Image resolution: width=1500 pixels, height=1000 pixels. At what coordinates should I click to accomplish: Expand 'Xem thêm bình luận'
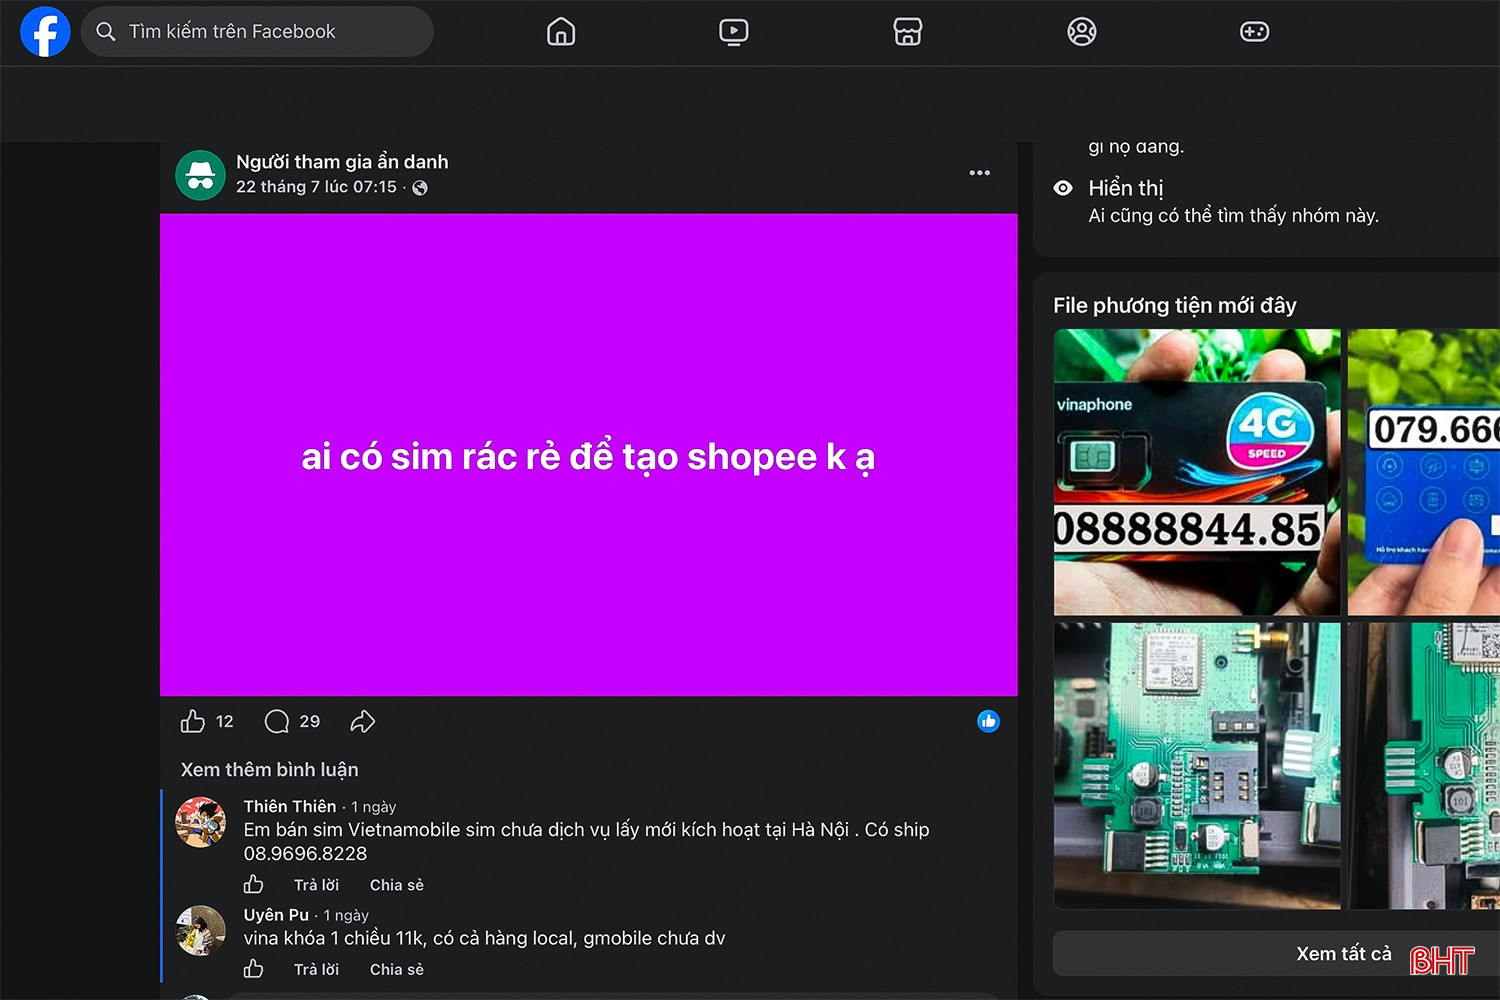point(270,770)
